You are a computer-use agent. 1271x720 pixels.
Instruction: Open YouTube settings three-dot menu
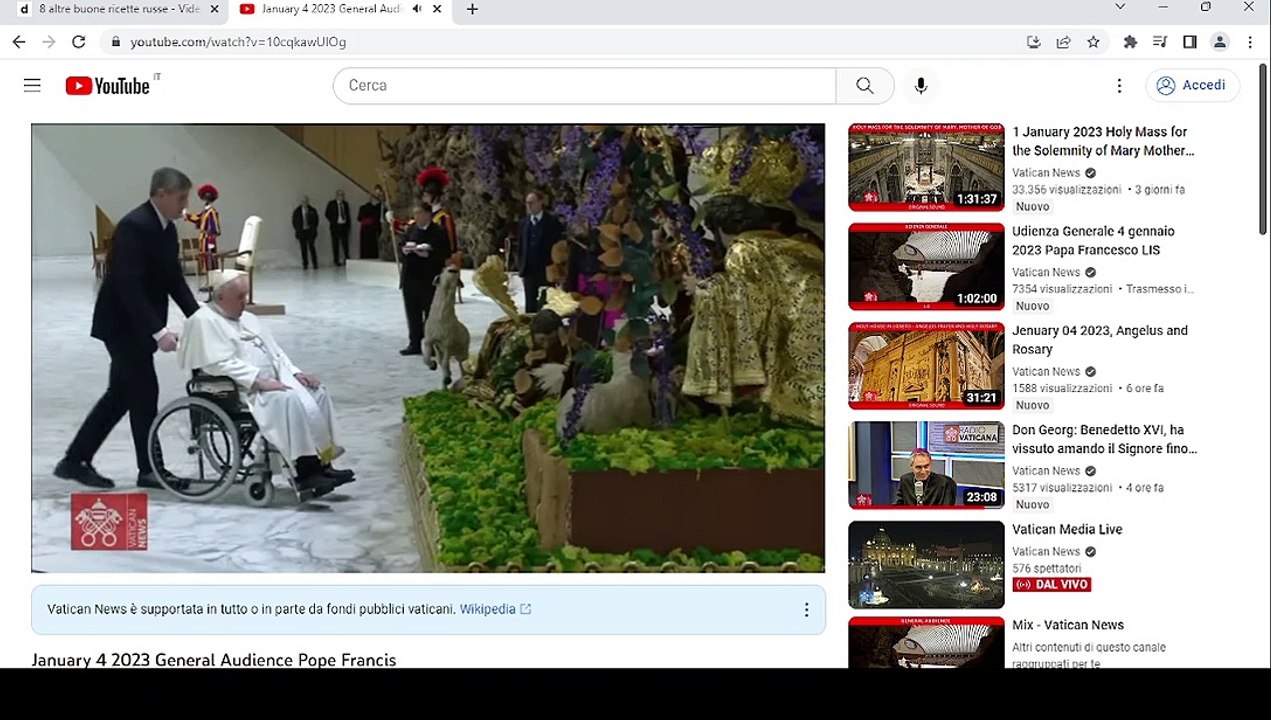click(1119, 86)
